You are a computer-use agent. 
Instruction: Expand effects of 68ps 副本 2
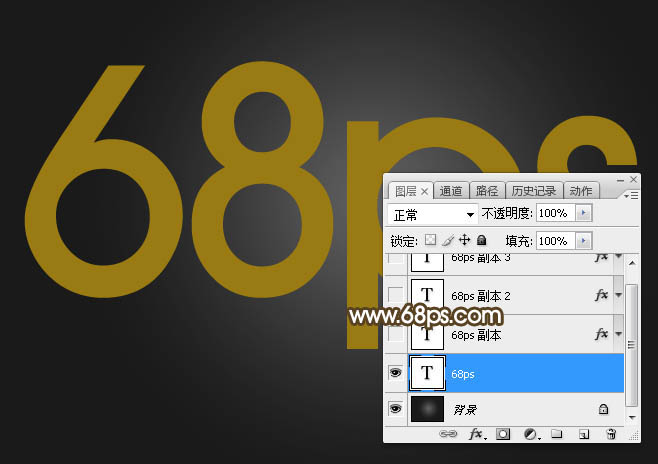(x=619, y=295)
